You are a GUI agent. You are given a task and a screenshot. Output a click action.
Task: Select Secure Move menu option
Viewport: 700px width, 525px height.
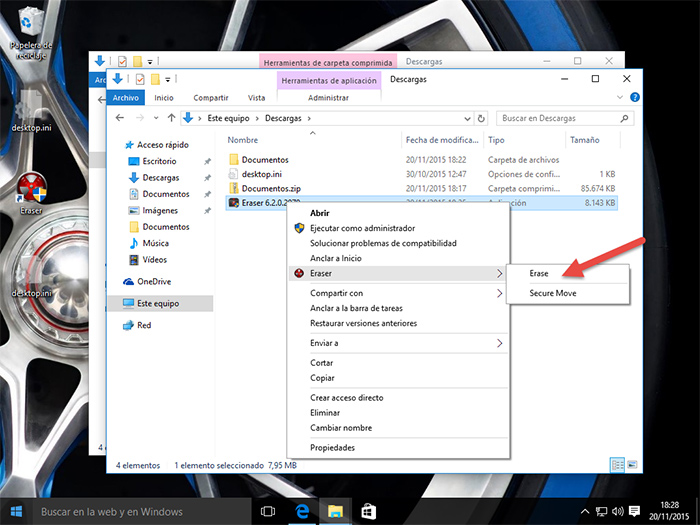(x=552, y=293)
